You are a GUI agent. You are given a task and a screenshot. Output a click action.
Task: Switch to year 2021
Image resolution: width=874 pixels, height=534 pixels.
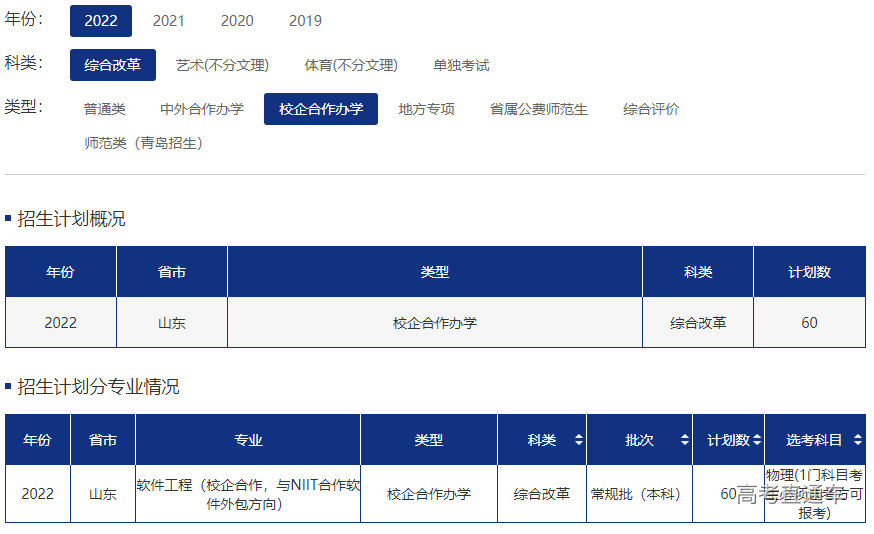[169, 21]
